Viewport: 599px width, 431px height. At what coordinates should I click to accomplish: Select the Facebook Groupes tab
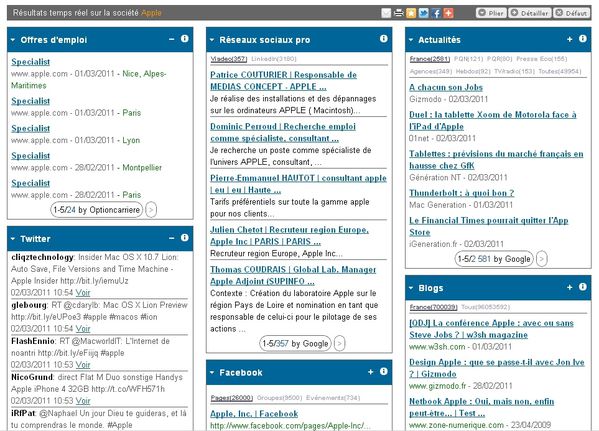pos(279,398)
